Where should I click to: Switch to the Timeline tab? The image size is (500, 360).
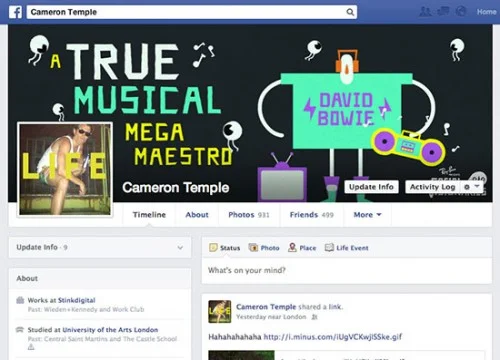pyautogui.click(x=149, y=215)
